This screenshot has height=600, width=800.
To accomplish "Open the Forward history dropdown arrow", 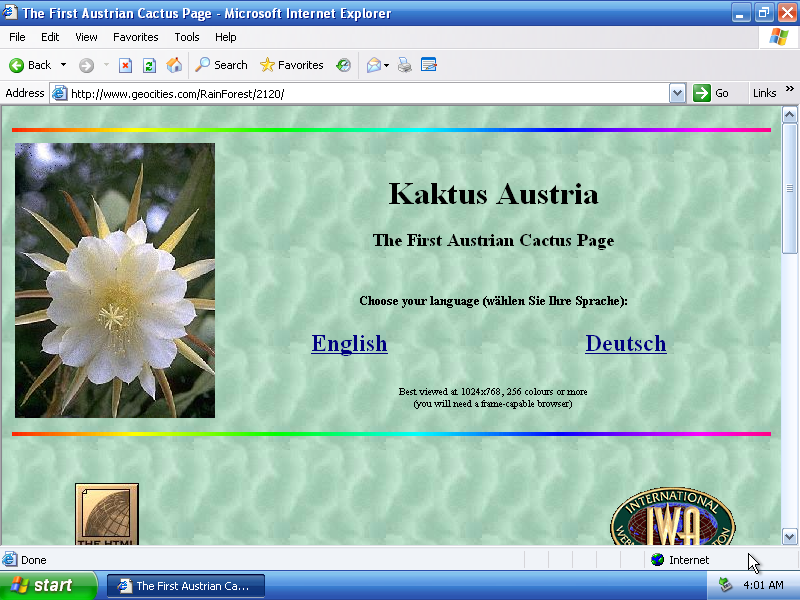I will pos(106,65).
